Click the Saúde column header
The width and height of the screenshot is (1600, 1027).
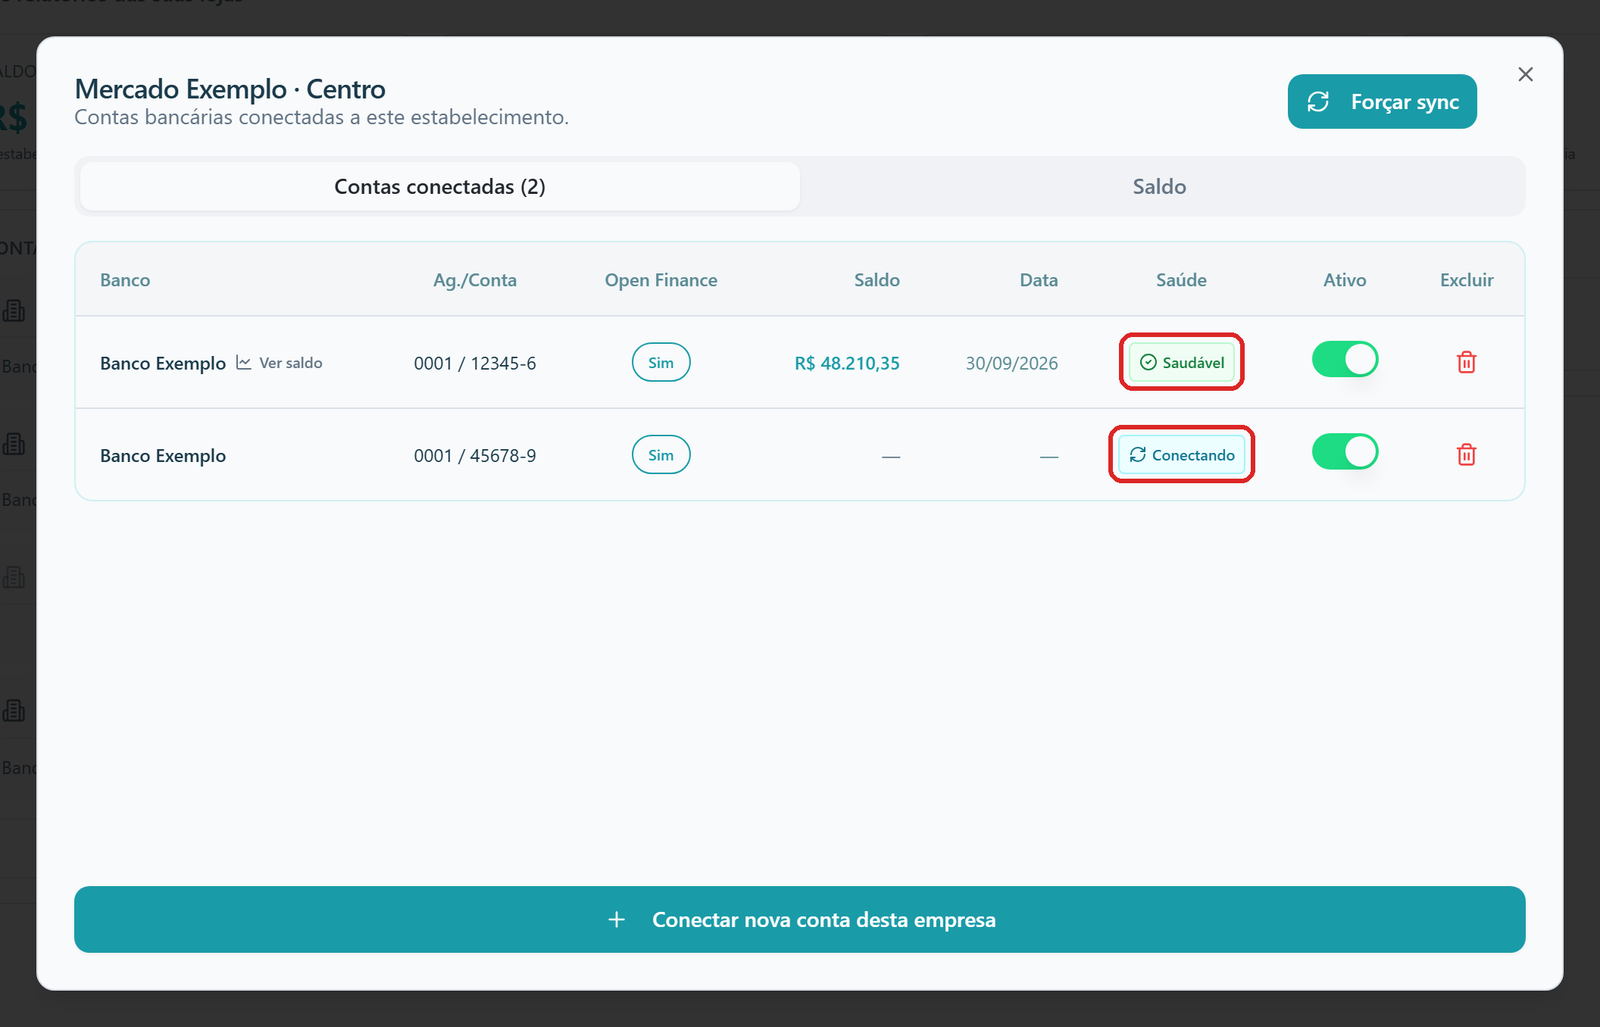(1181, 280)
